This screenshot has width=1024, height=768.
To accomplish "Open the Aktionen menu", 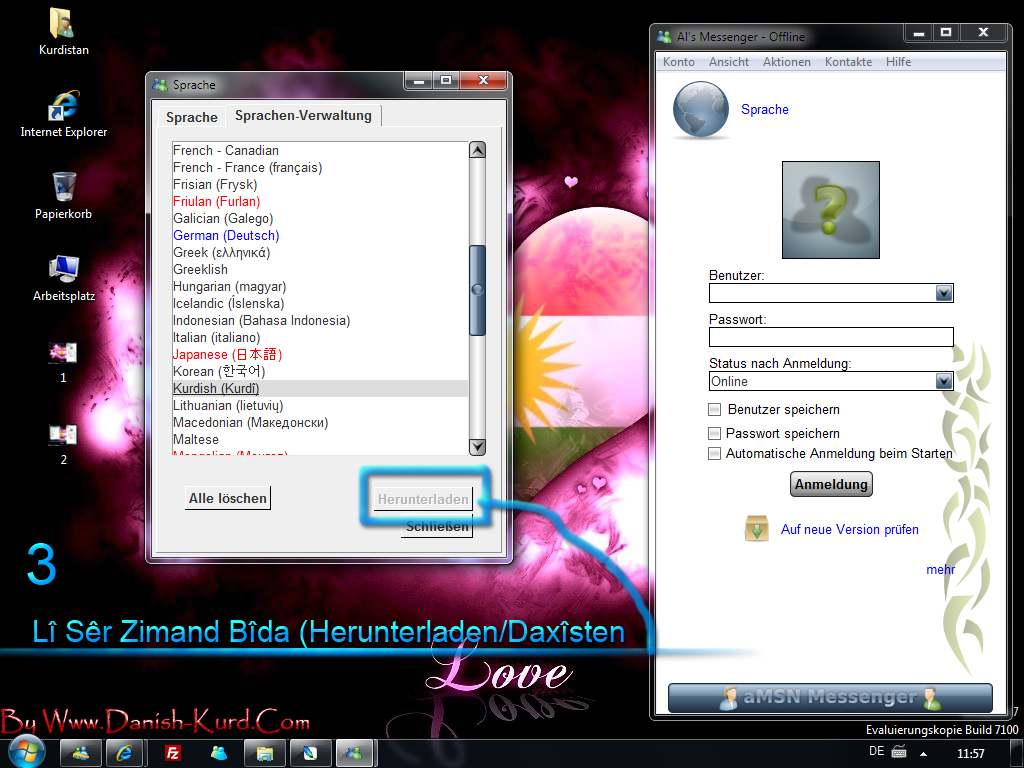I will tap(786, 61).
